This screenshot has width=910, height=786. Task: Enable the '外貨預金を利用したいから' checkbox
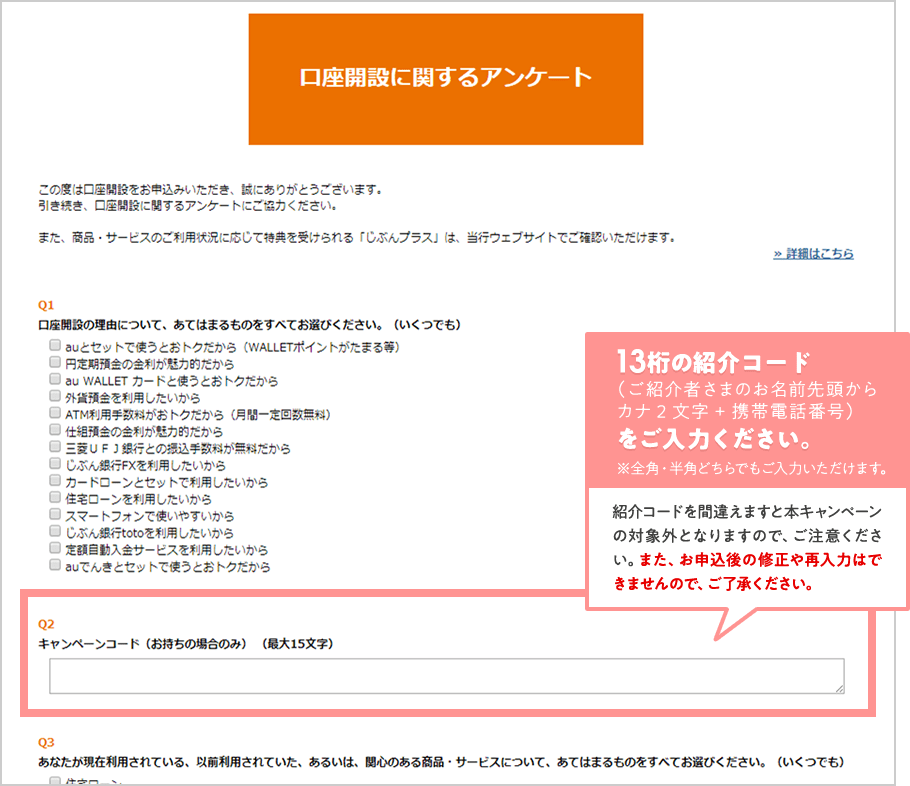(56, 397)
